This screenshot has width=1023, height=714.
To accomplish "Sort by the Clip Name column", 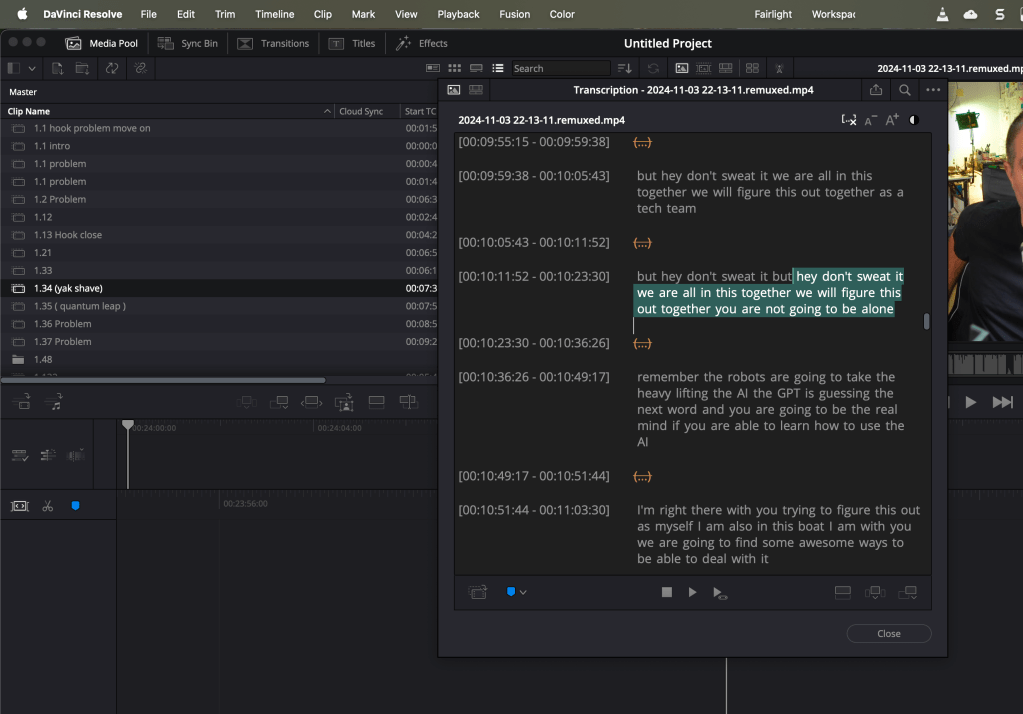I will pos(167,111).
